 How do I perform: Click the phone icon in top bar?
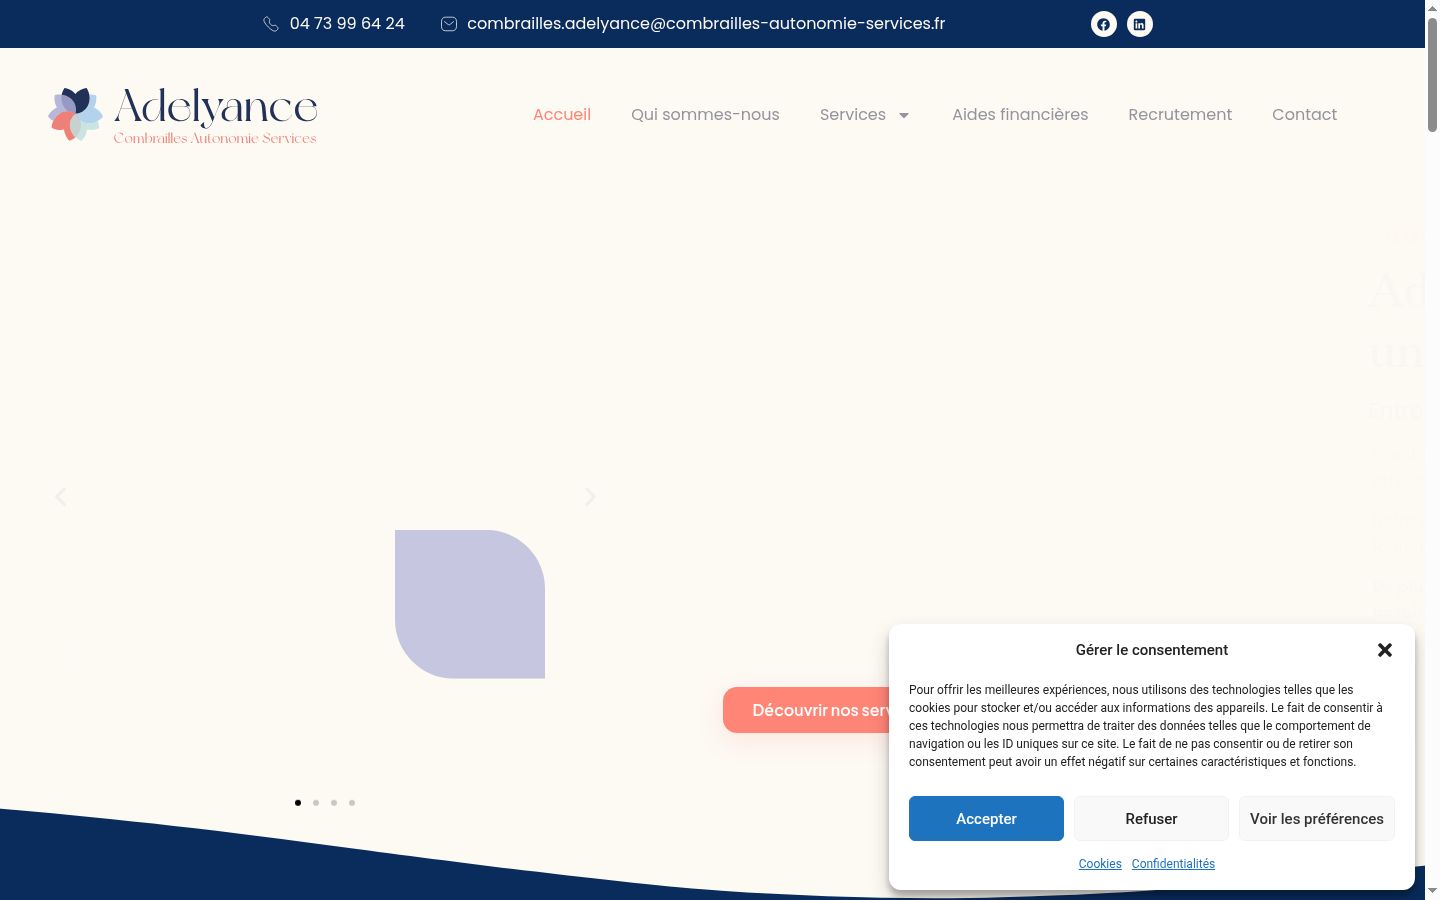(271, 24)
